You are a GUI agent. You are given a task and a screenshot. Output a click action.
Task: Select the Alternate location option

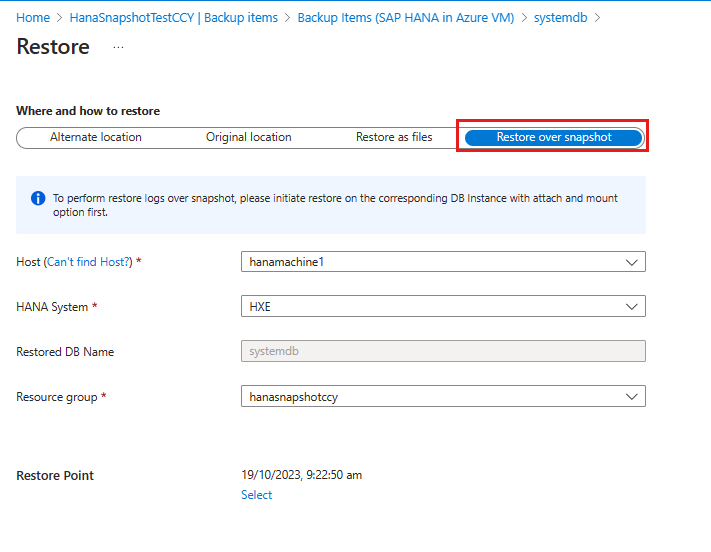coord(96,137)
